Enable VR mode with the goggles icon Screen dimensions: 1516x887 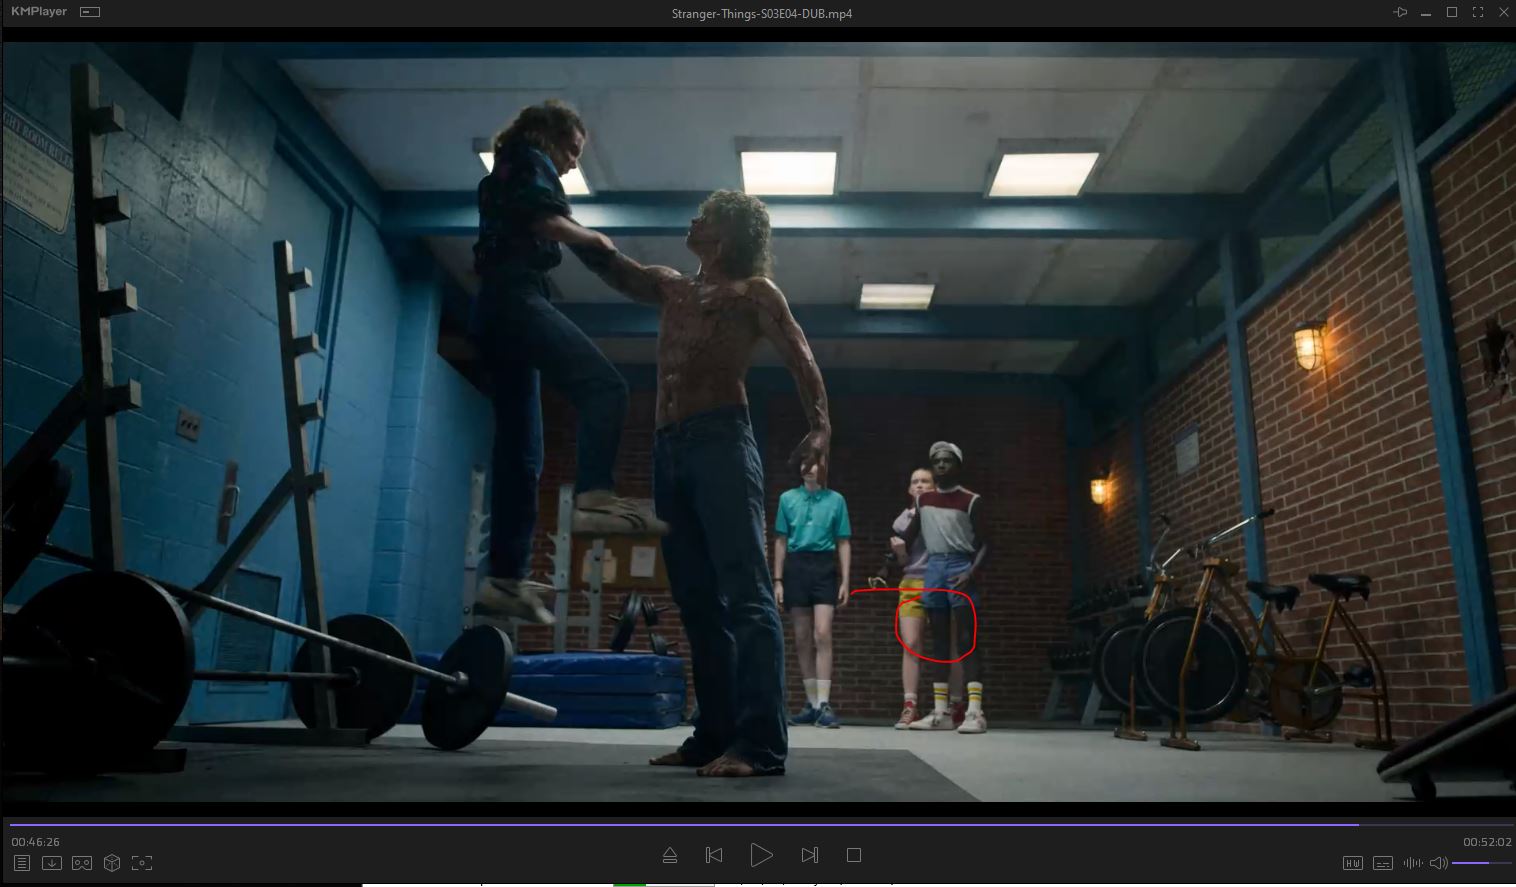tap(82, 863)
